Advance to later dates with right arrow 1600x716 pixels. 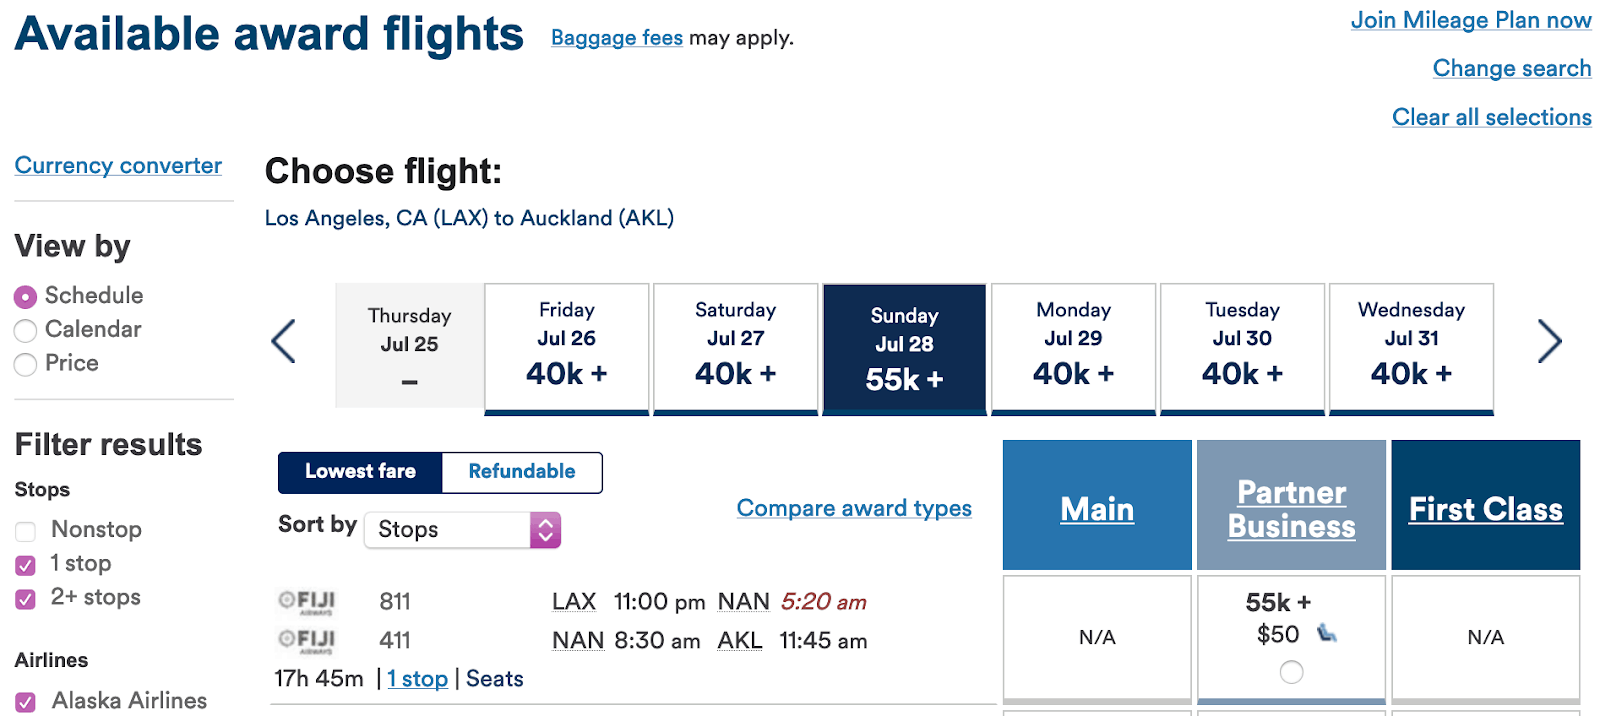(x=1549, y=342)
